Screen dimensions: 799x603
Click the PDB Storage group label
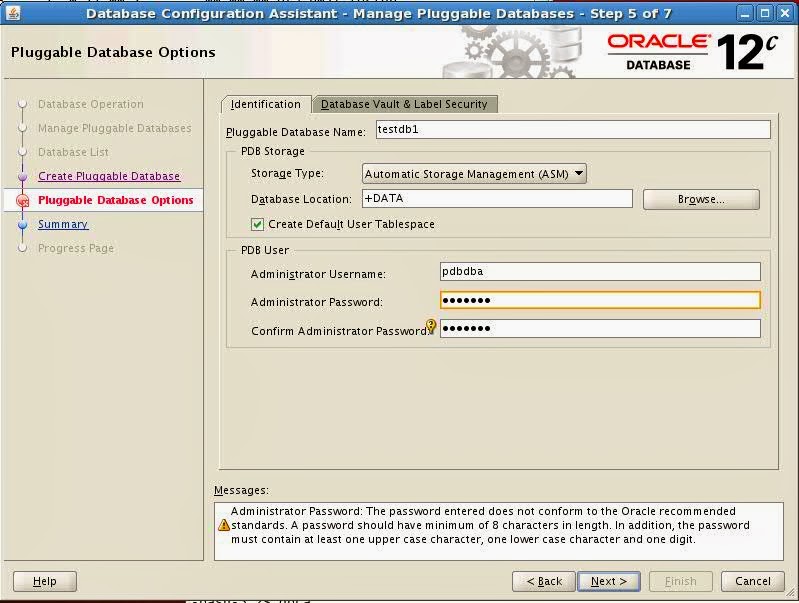(x=273, y=151)
